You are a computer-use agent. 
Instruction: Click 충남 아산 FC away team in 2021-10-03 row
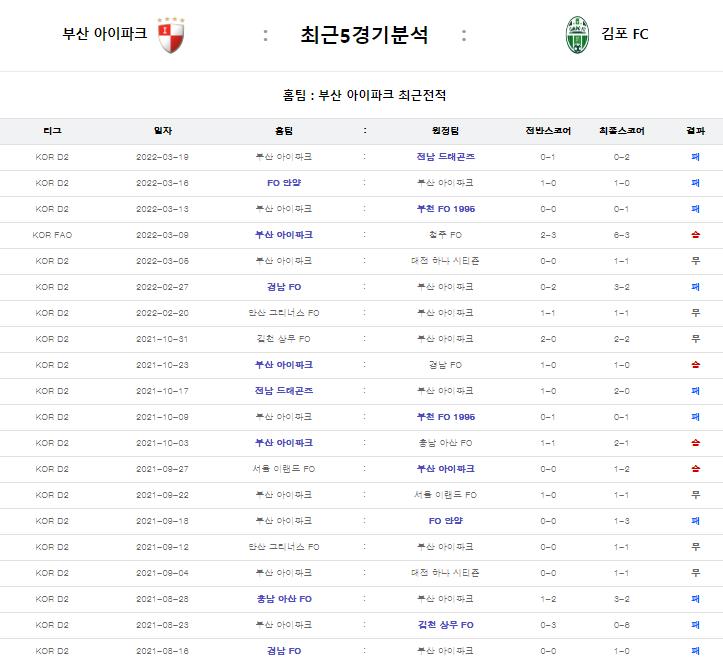pyautogui.click(x=445, y=443)
